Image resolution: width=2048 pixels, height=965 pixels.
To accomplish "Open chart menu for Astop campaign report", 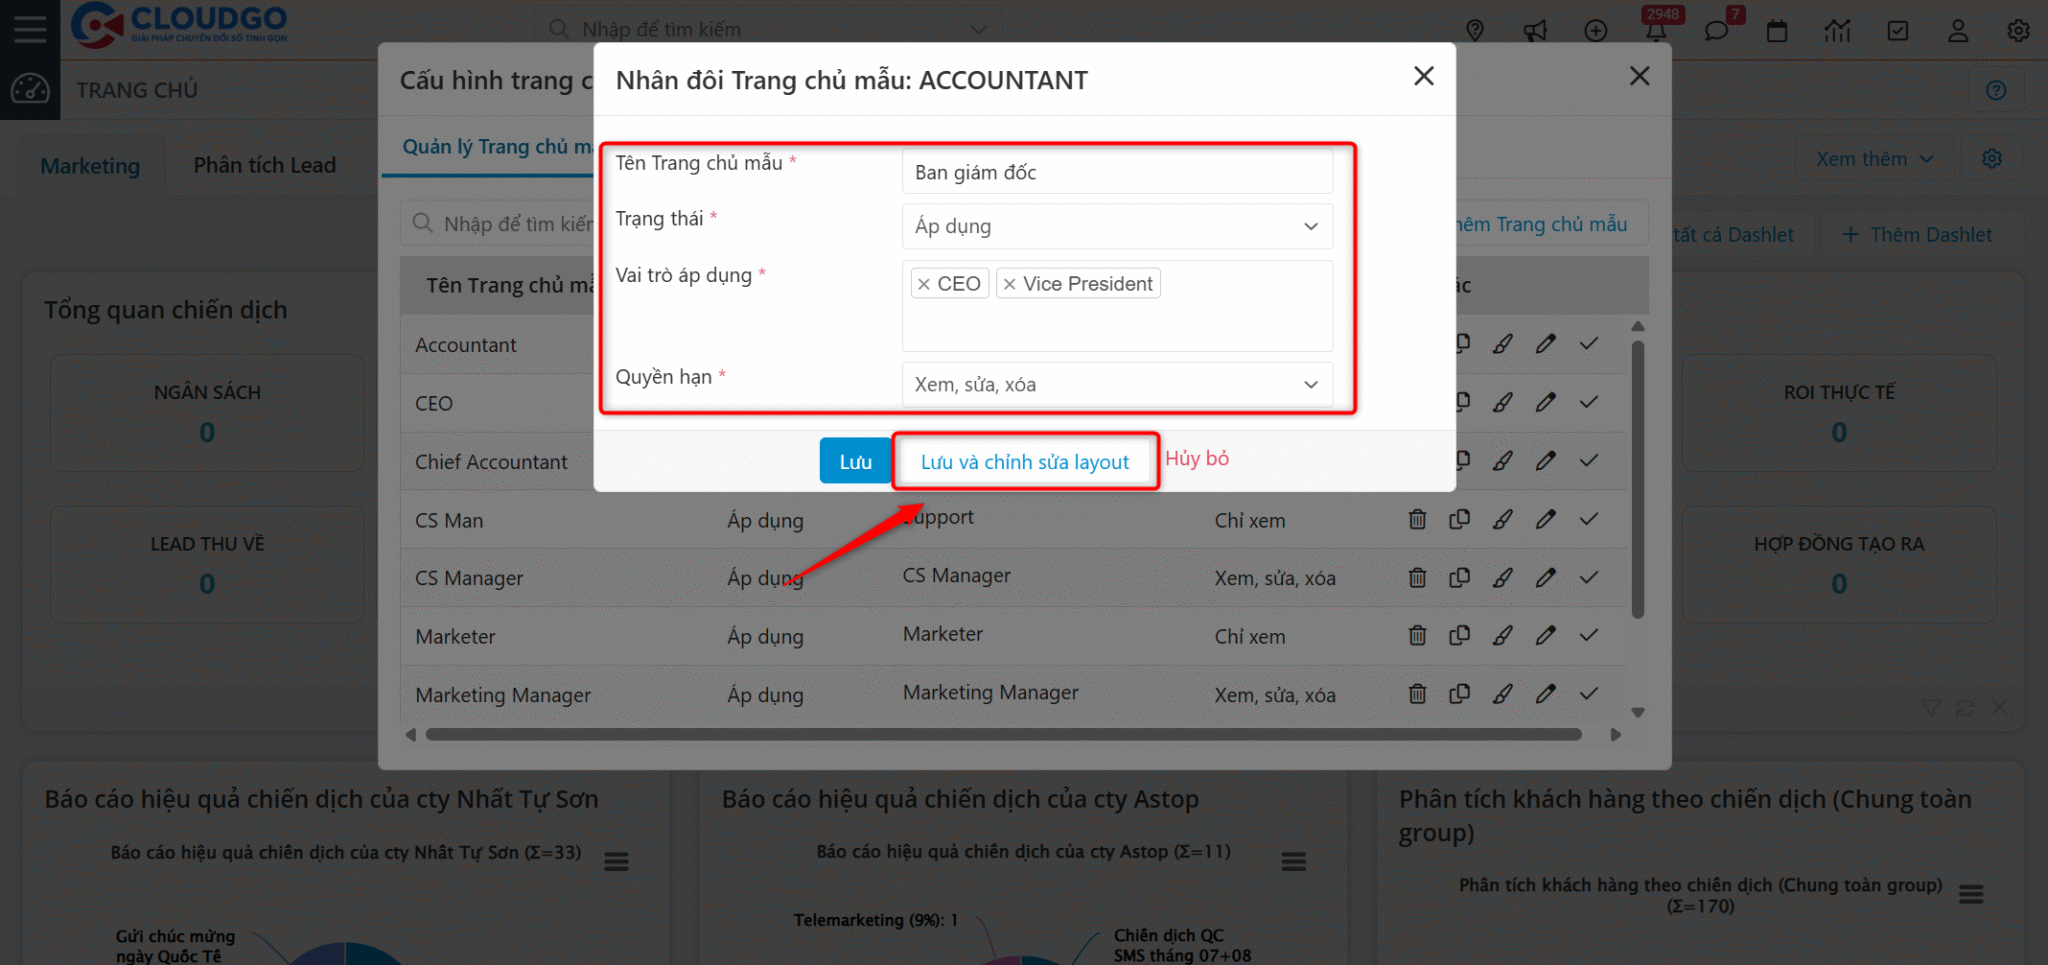I will [x=1294, y=861].
